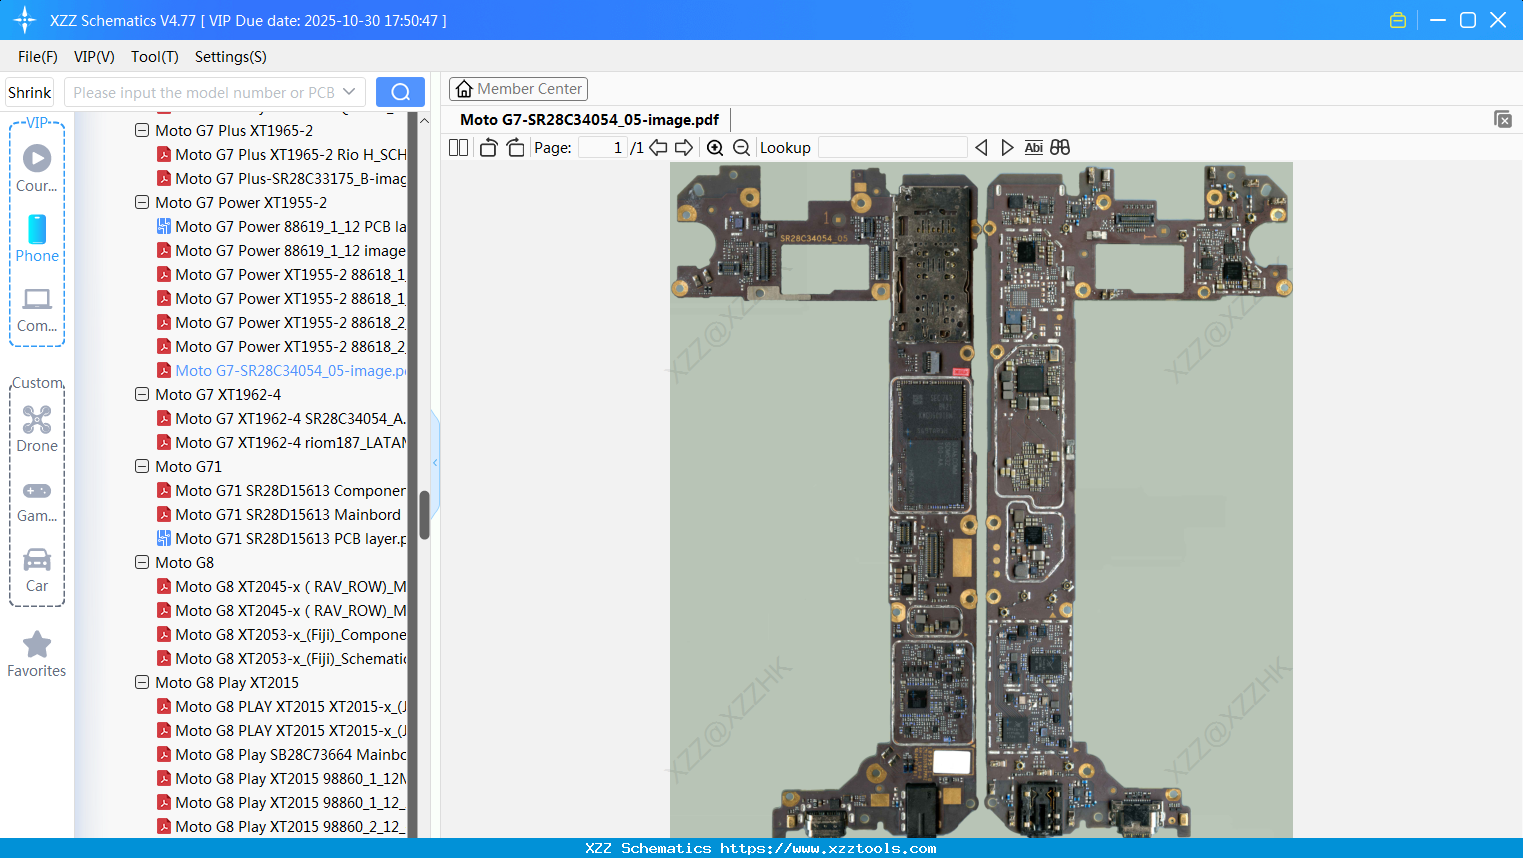Viewport: 1523px width, 858px height.
Task: Collapse the Moto G71 tree node
Action: pos(142,466)
